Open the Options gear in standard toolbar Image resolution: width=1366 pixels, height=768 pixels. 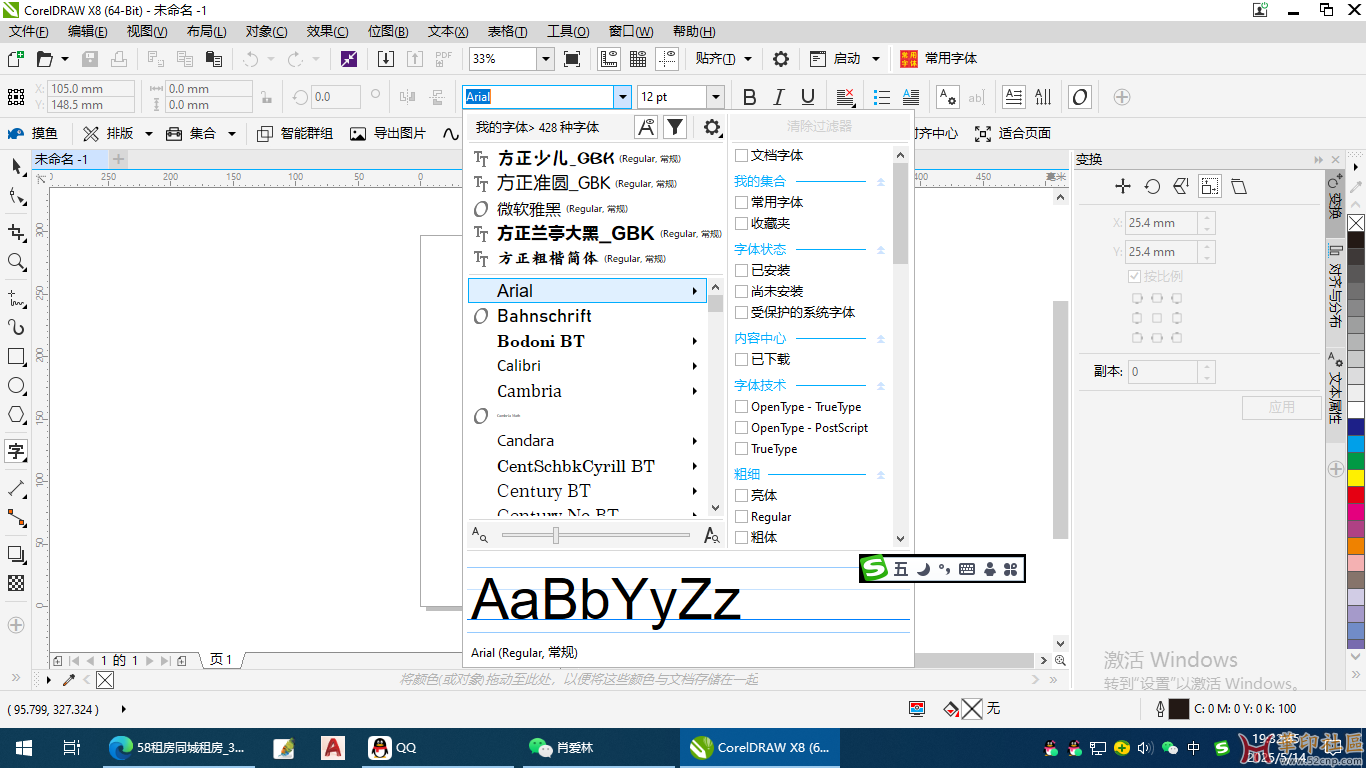click(x=781, y=59)
